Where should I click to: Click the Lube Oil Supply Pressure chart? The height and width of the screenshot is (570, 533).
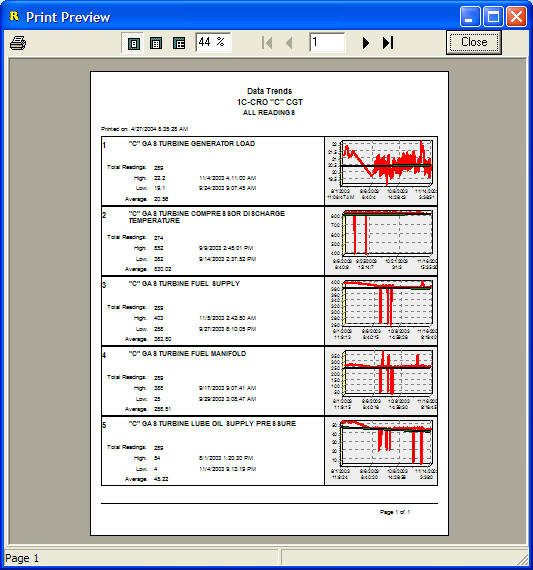(381, 451)
